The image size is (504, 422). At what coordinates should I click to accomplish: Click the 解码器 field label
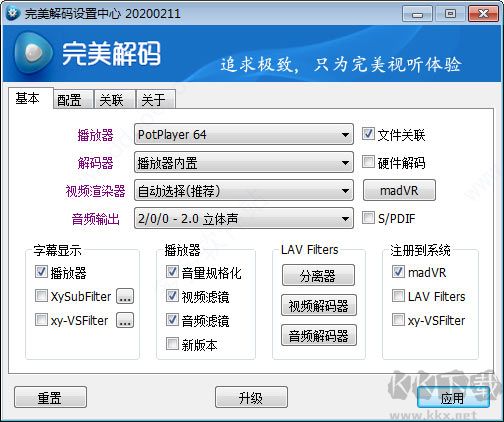click(x=96, y=163)
